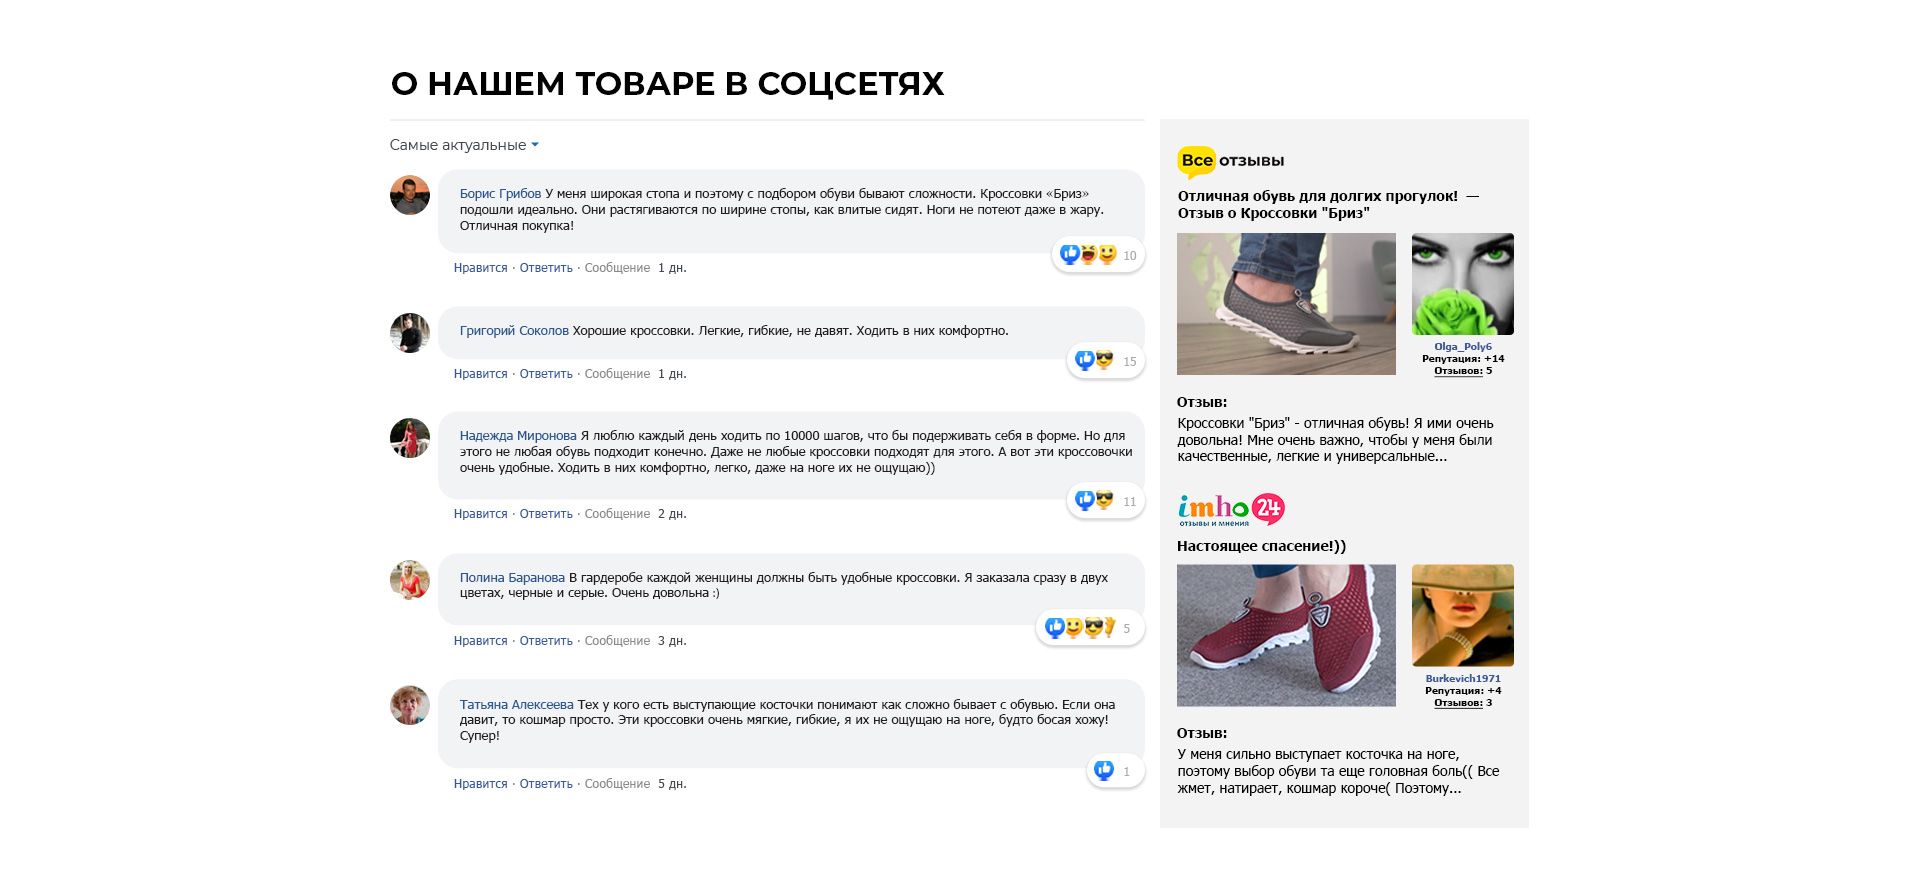This screenshot has height=893, width=1920.
Task: Click Борис Грибов's profile avatar
Action: point(410,195)
